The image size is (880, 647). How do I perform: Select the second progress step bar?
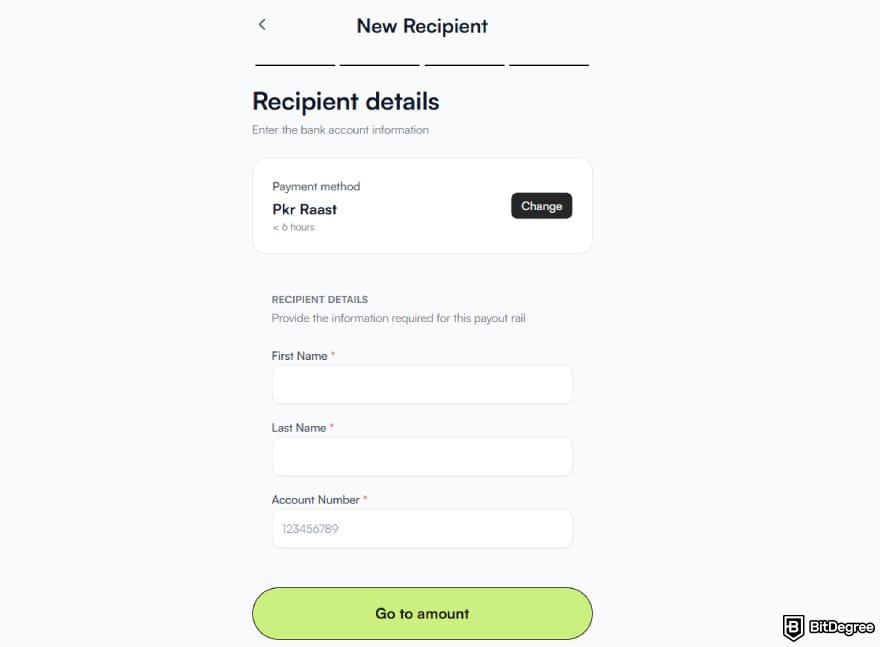pyautogui.click(x=378, y=63)
